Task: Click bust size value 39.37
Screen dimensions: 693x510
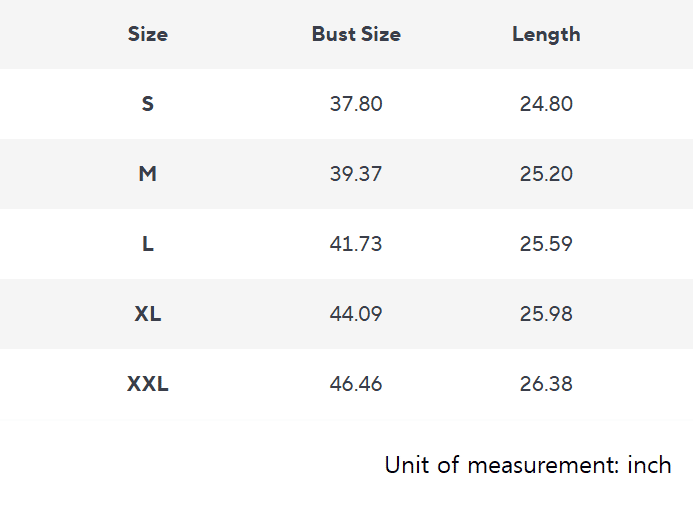Action: 356,174
